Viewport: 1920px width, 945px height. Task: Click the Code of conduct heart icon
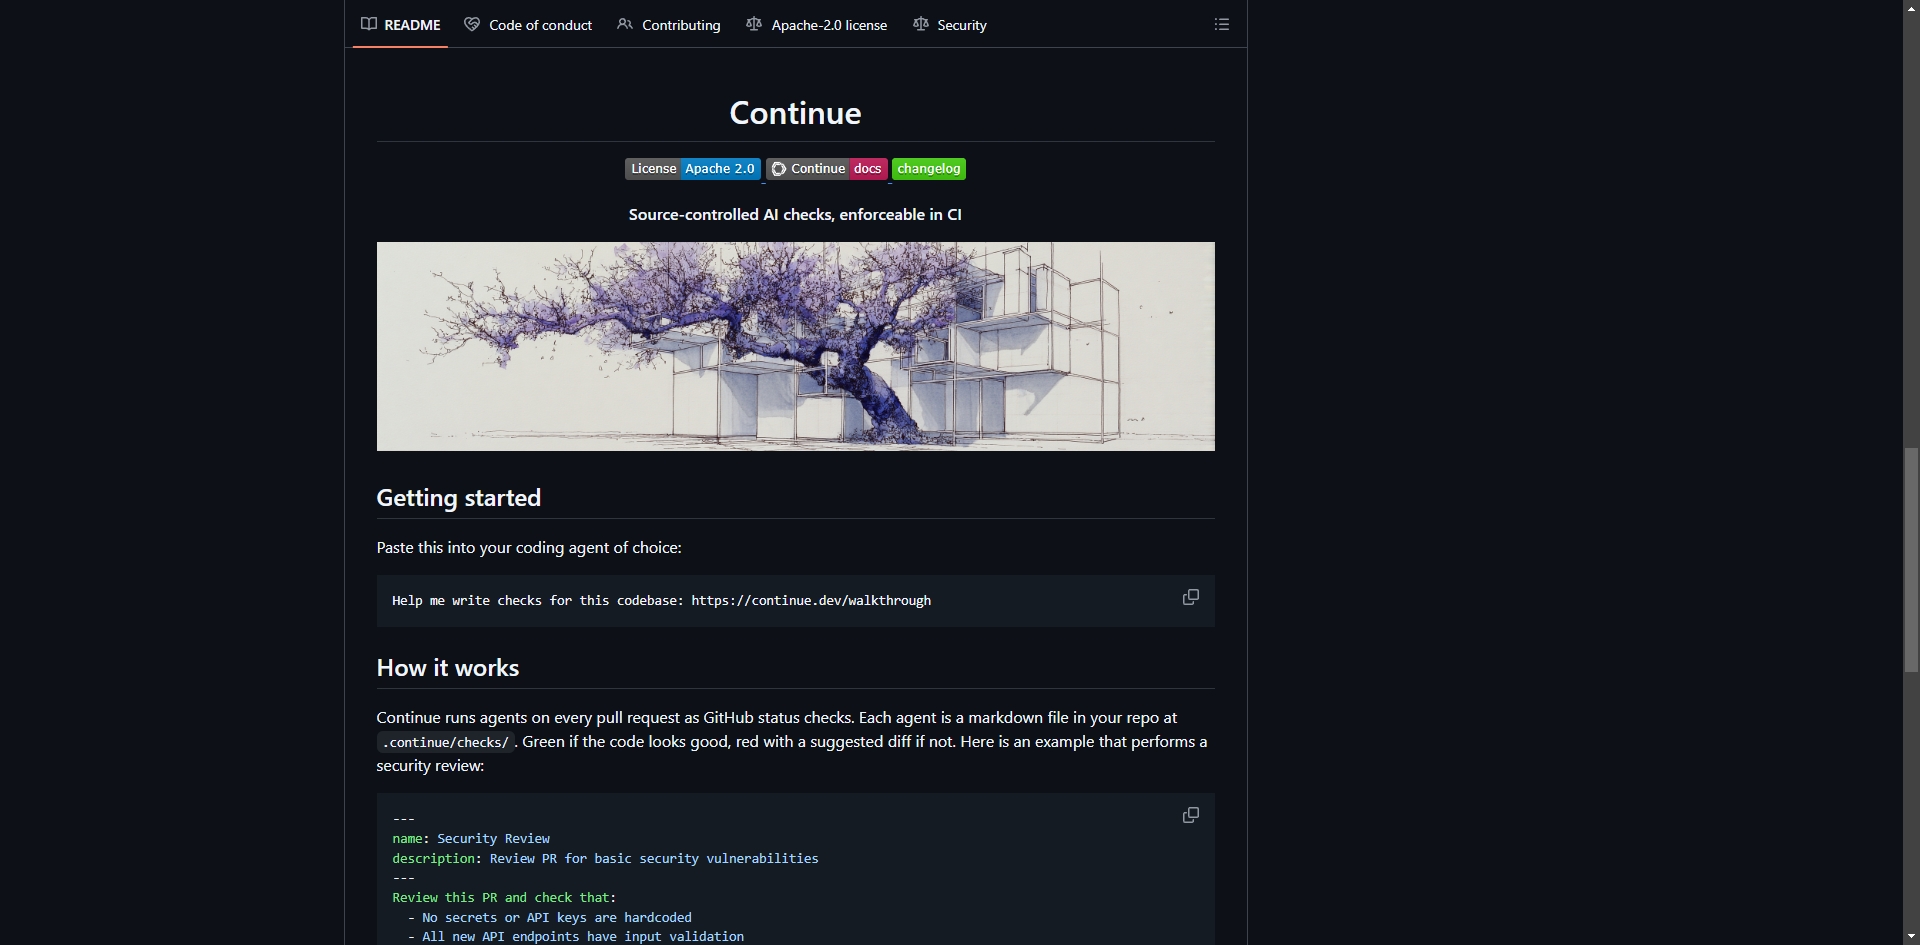[x=472, y=24]
